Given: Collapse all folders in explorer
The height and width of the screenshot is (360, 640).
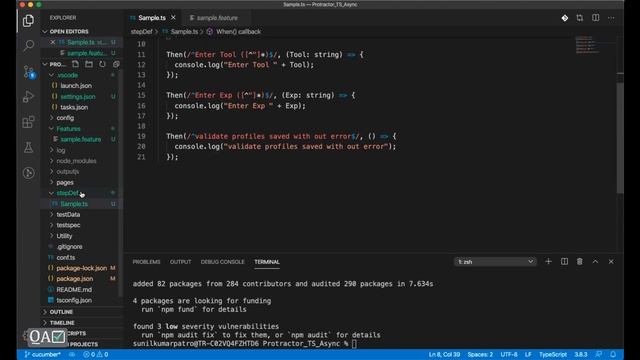Looking at the screenshot, I should pos(116,64).
